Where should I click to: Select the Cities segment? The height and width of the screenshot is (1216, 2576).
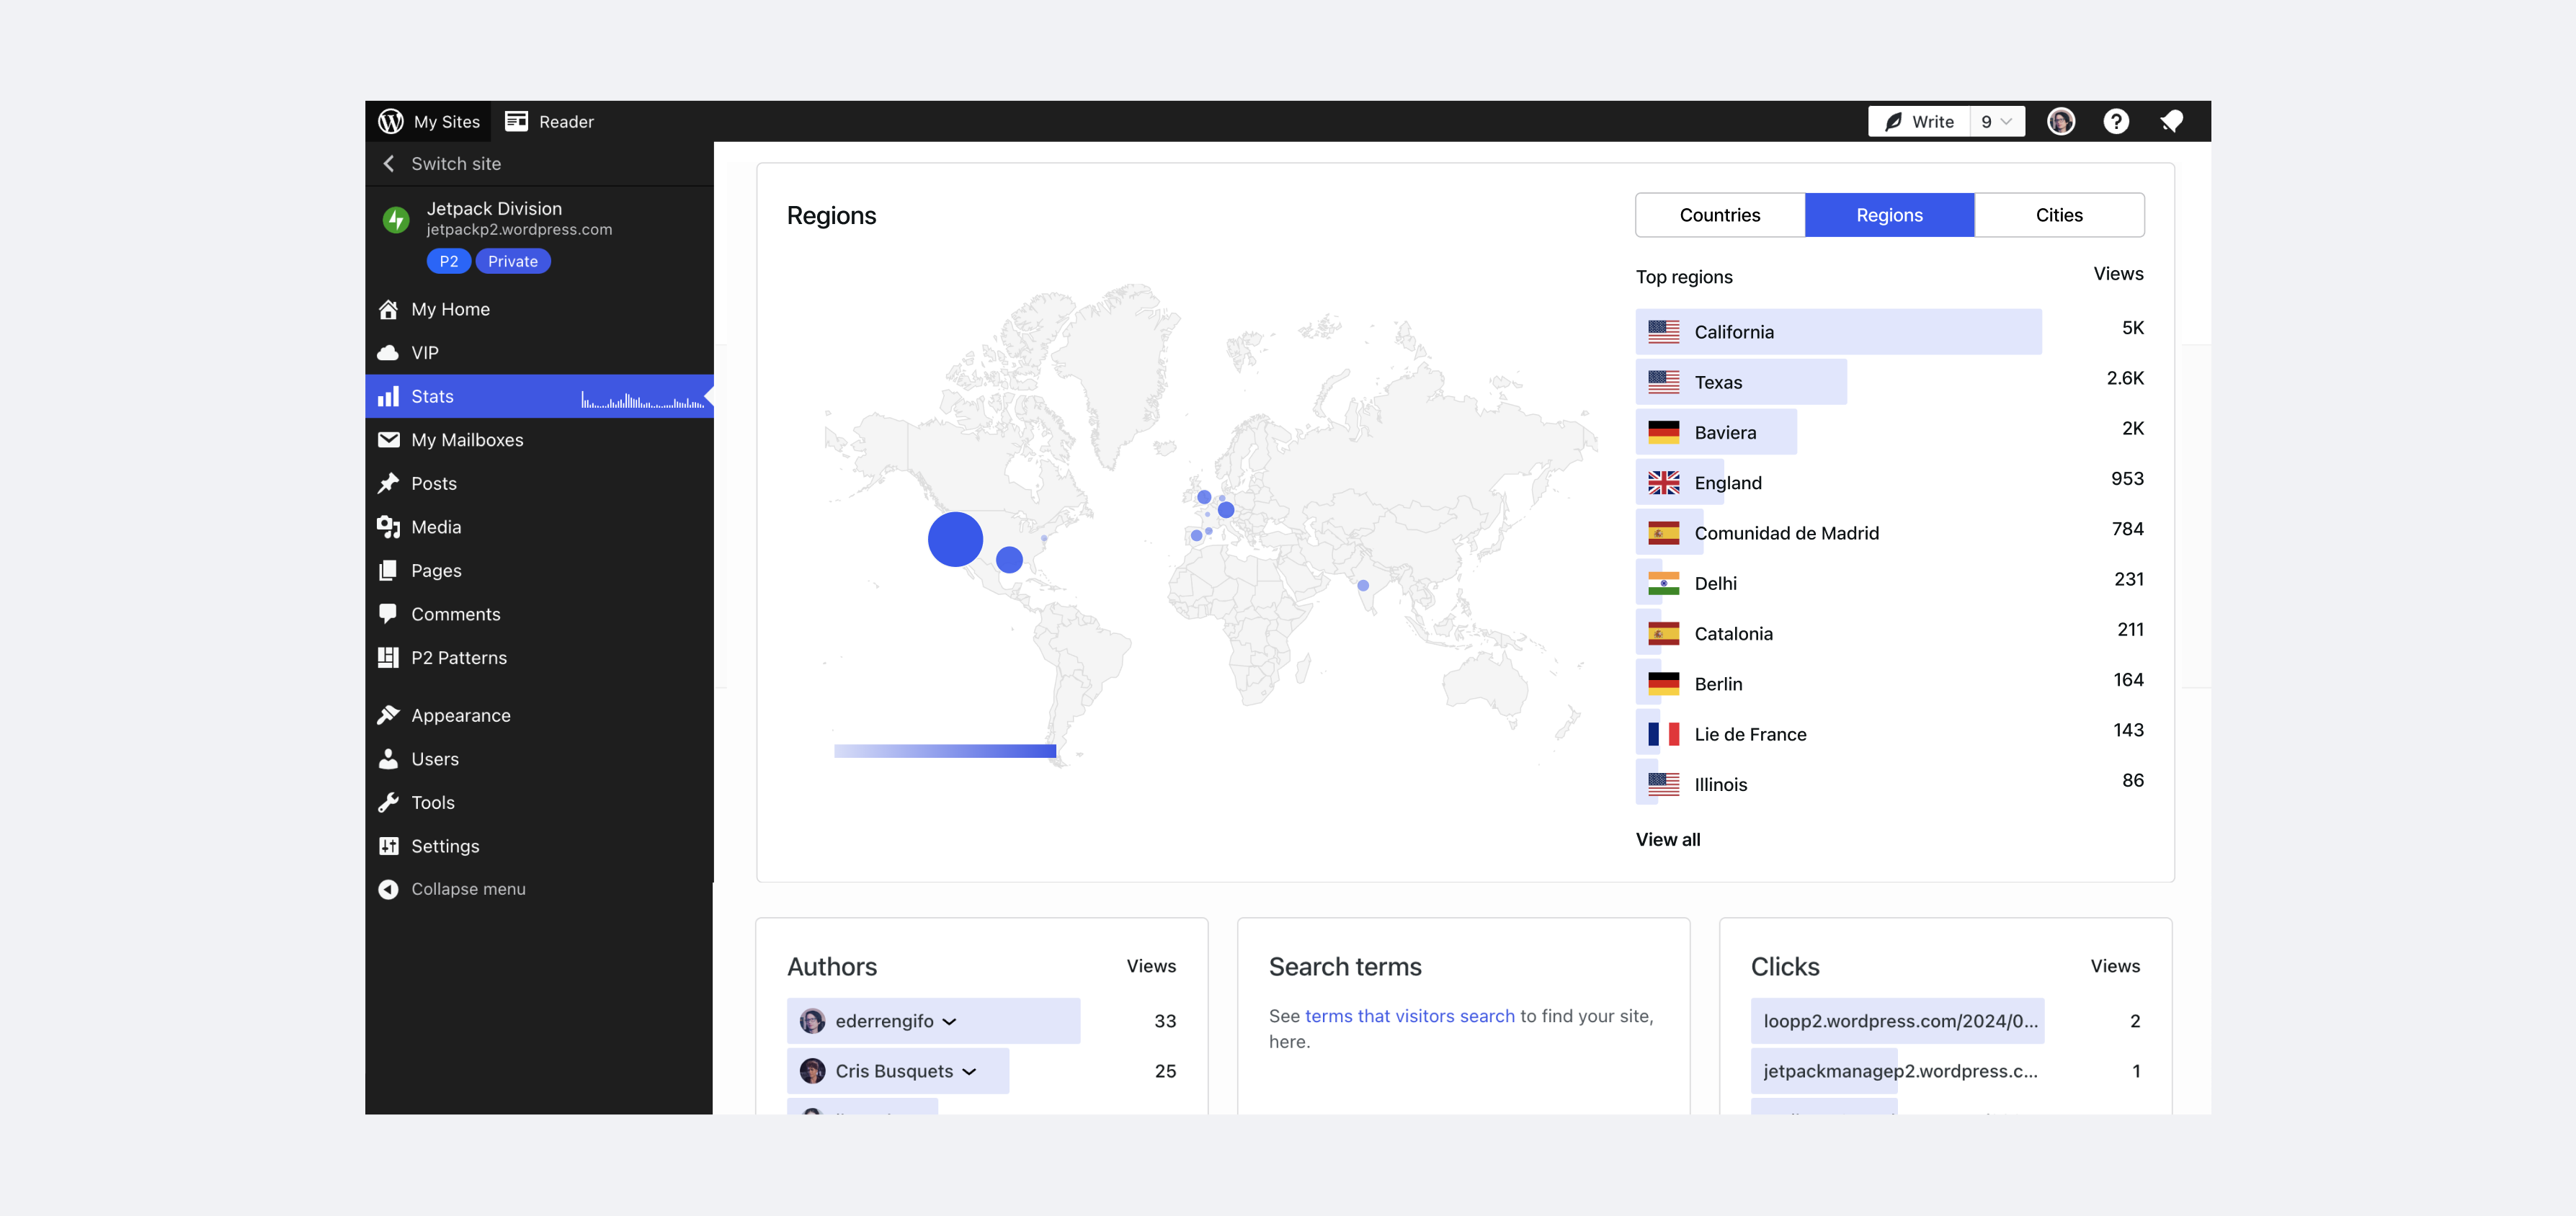tap(2058, 215)
